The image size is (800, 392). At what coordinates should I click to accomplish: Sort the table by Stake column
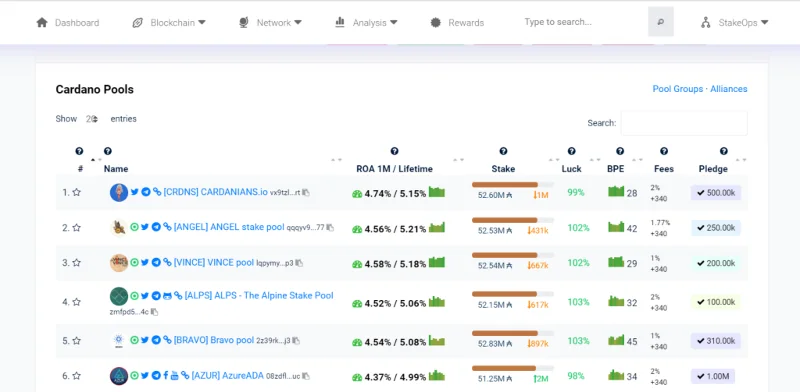point(503,169)
